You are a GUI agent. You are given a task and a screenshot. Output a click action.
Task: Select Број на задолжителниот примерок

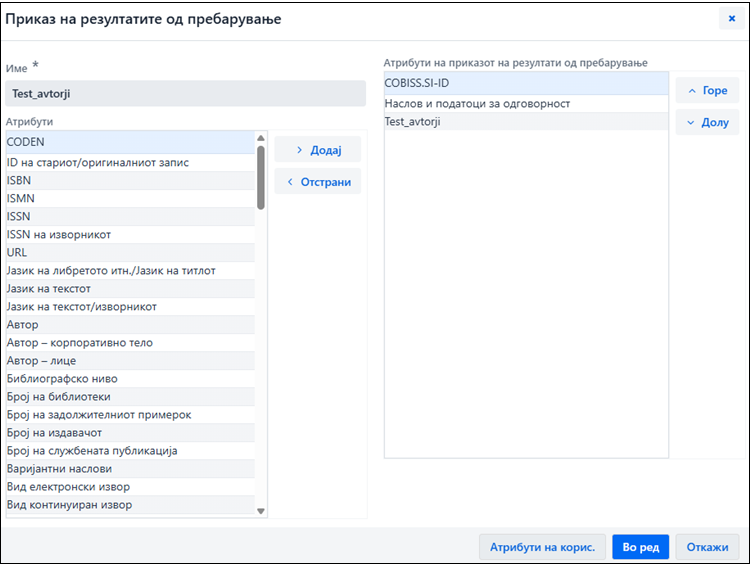[x=131, y=415]
